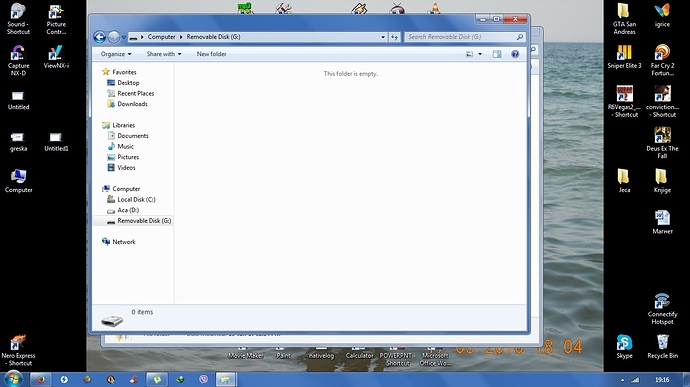Select Local Disk (C:) in navigation pane

click(x=136, y=199)
